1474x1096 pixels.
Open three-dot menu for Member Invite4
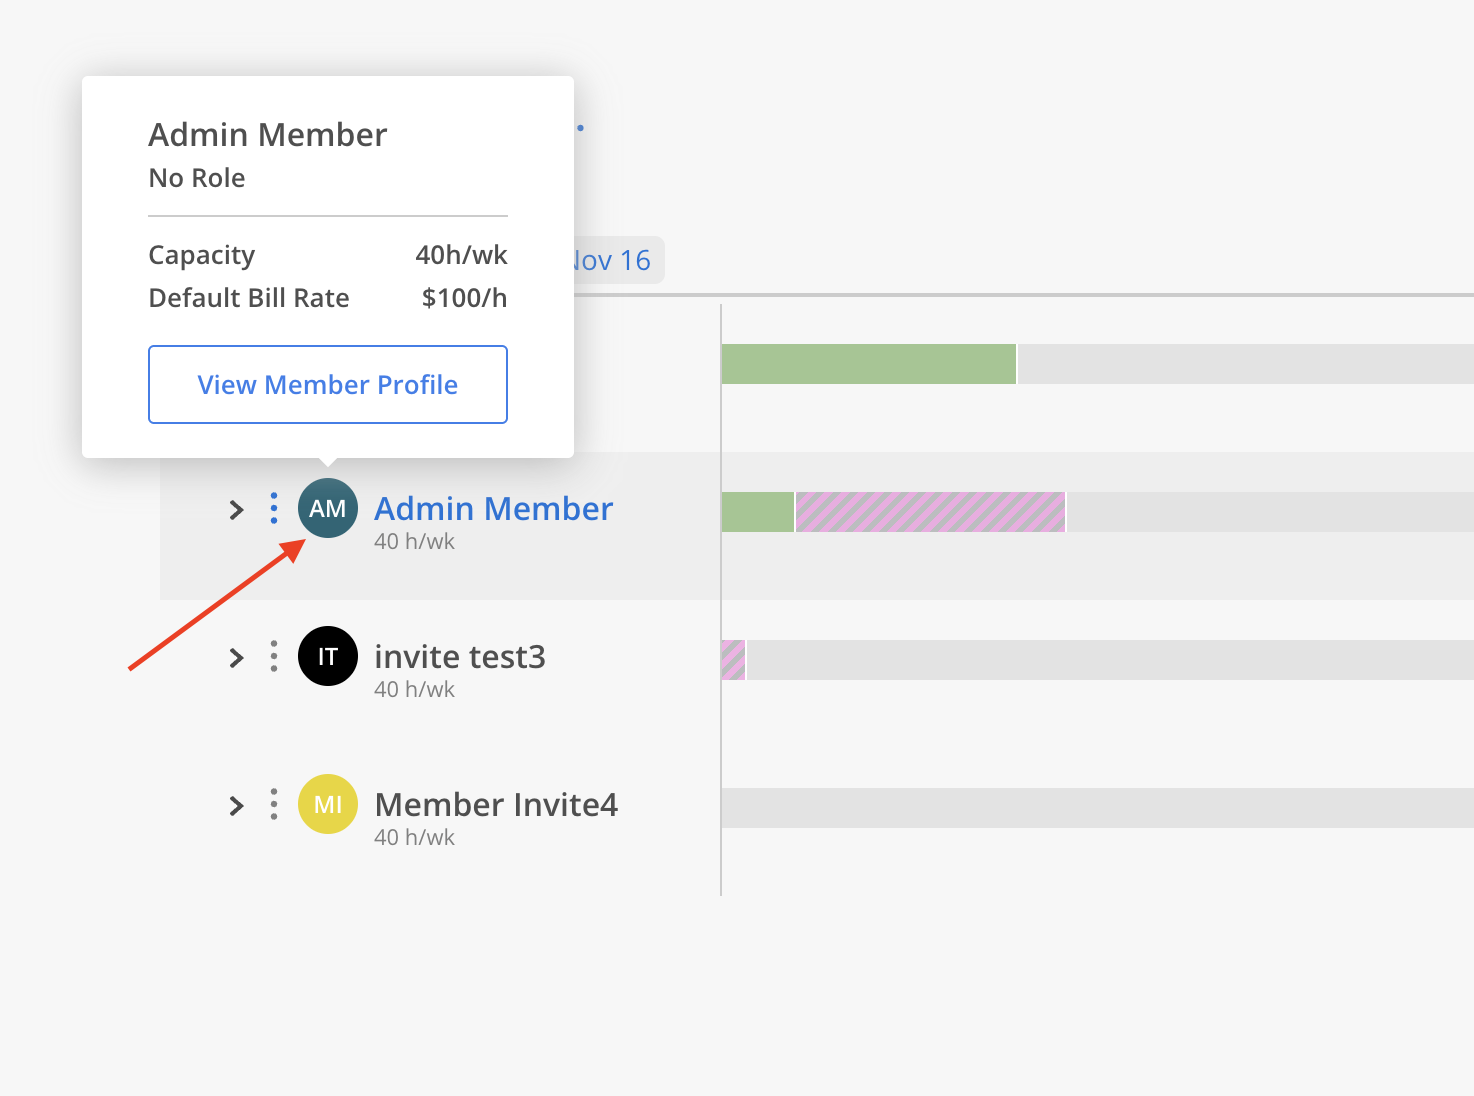coord(274,804)
